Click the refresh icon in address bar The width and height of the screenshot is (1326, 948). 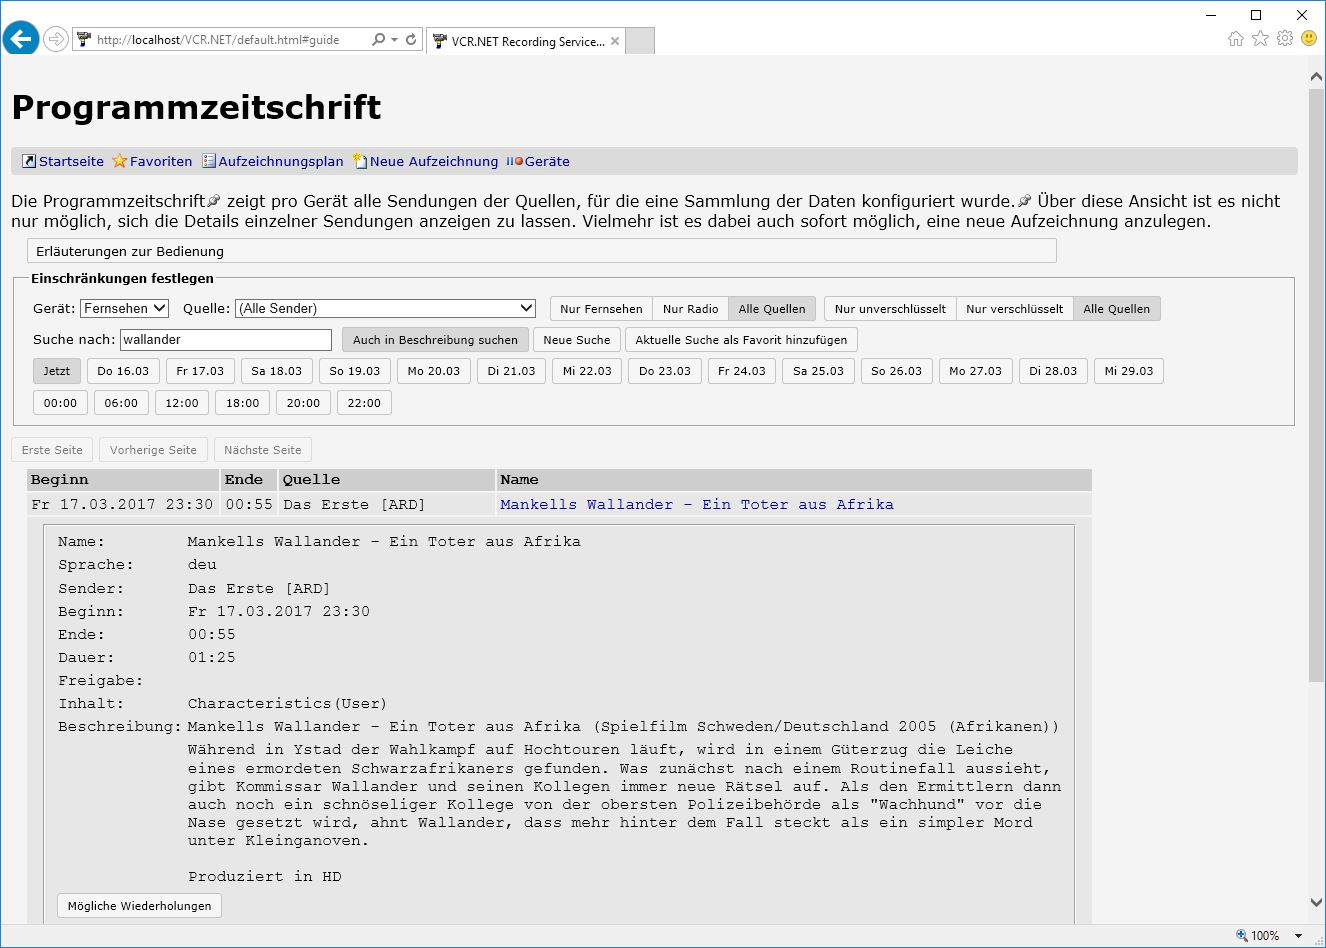coord(411,40)
